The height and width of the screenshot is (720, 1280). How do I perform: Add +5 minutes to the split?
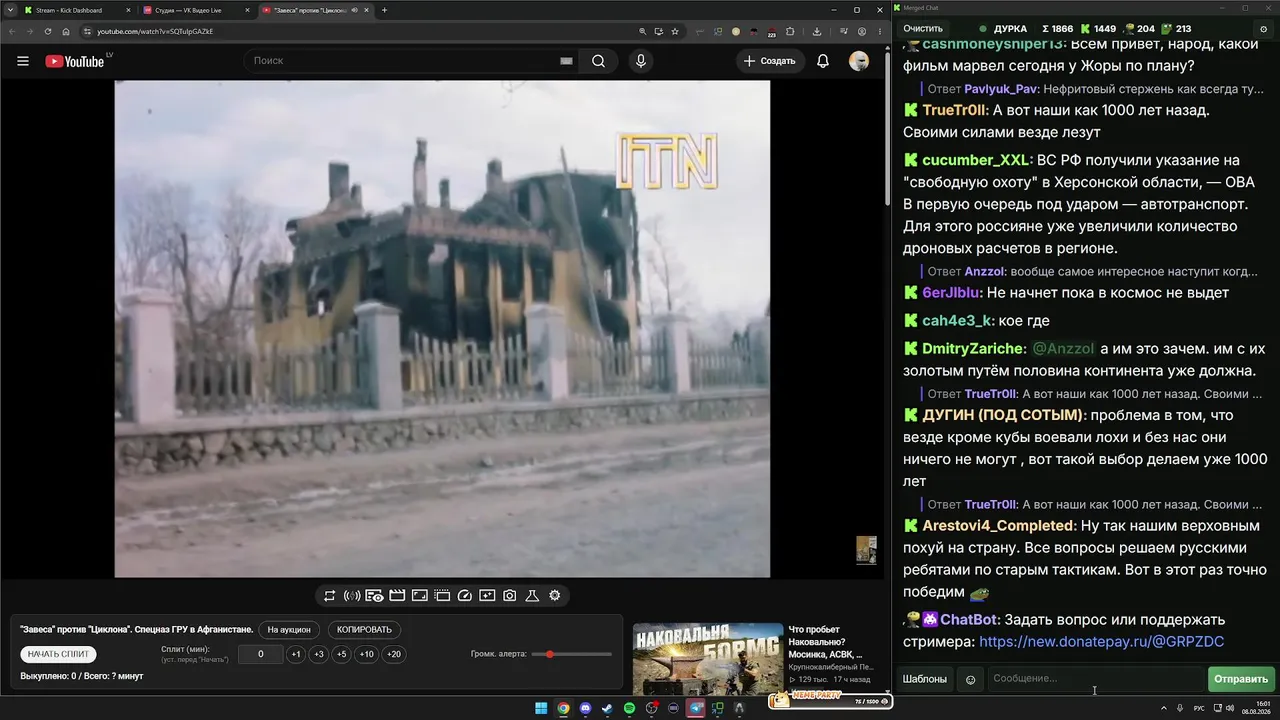(342, 654)
